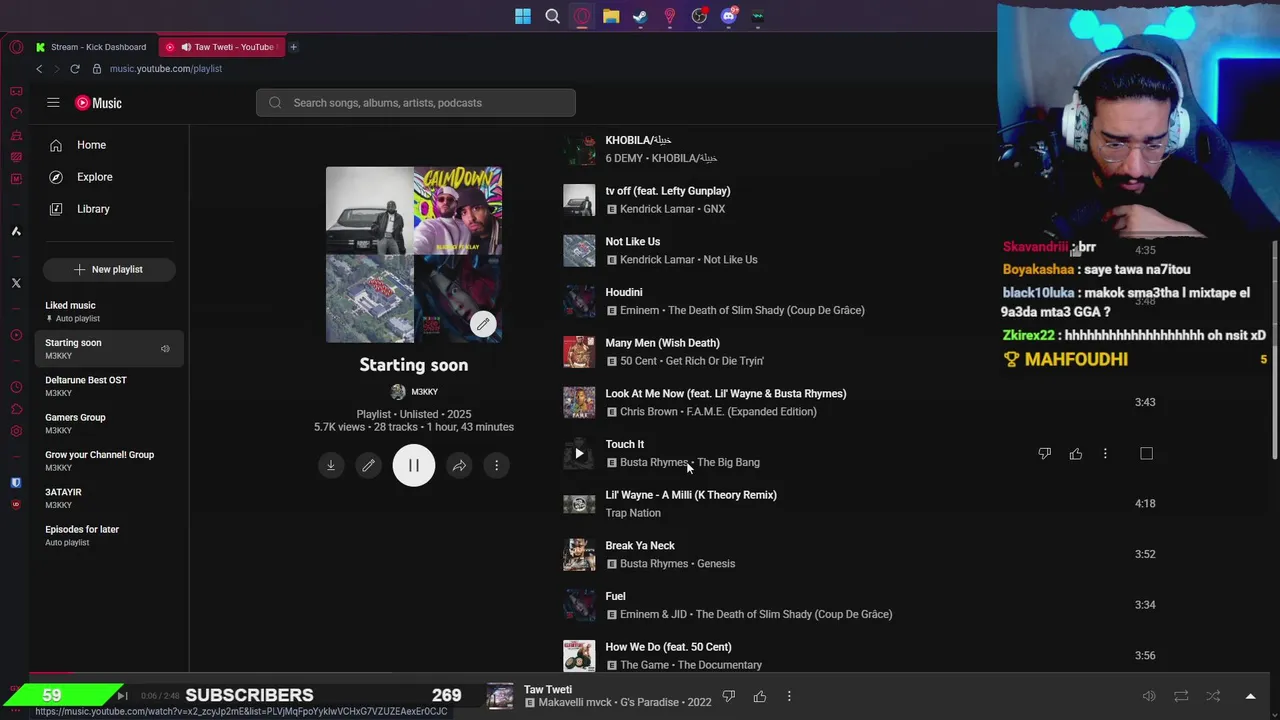This screenshot has width=1280, height=720.
Task: Dislike the Touch It track
Action: [x=1044, y=454]
